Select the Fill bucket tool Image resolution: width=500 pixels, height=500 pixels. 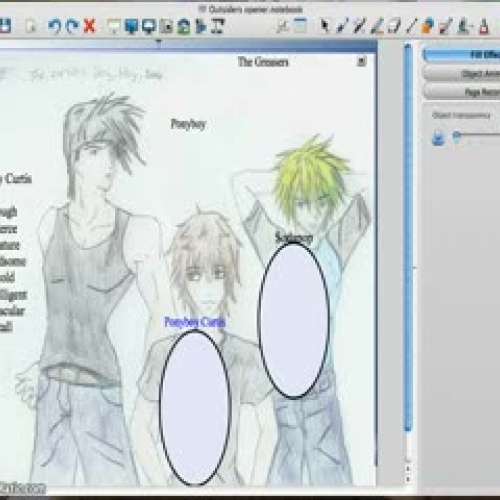(x=483, y=26)
